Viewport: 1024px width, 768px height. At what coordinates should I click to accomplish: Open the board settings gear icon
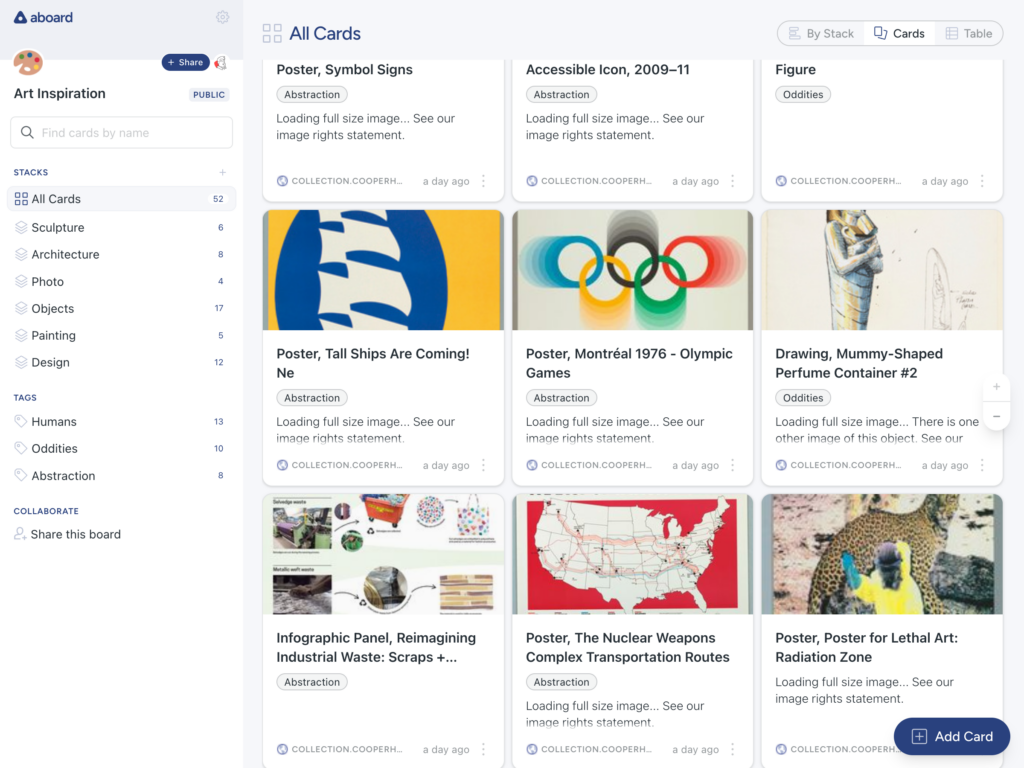point(223,17)
